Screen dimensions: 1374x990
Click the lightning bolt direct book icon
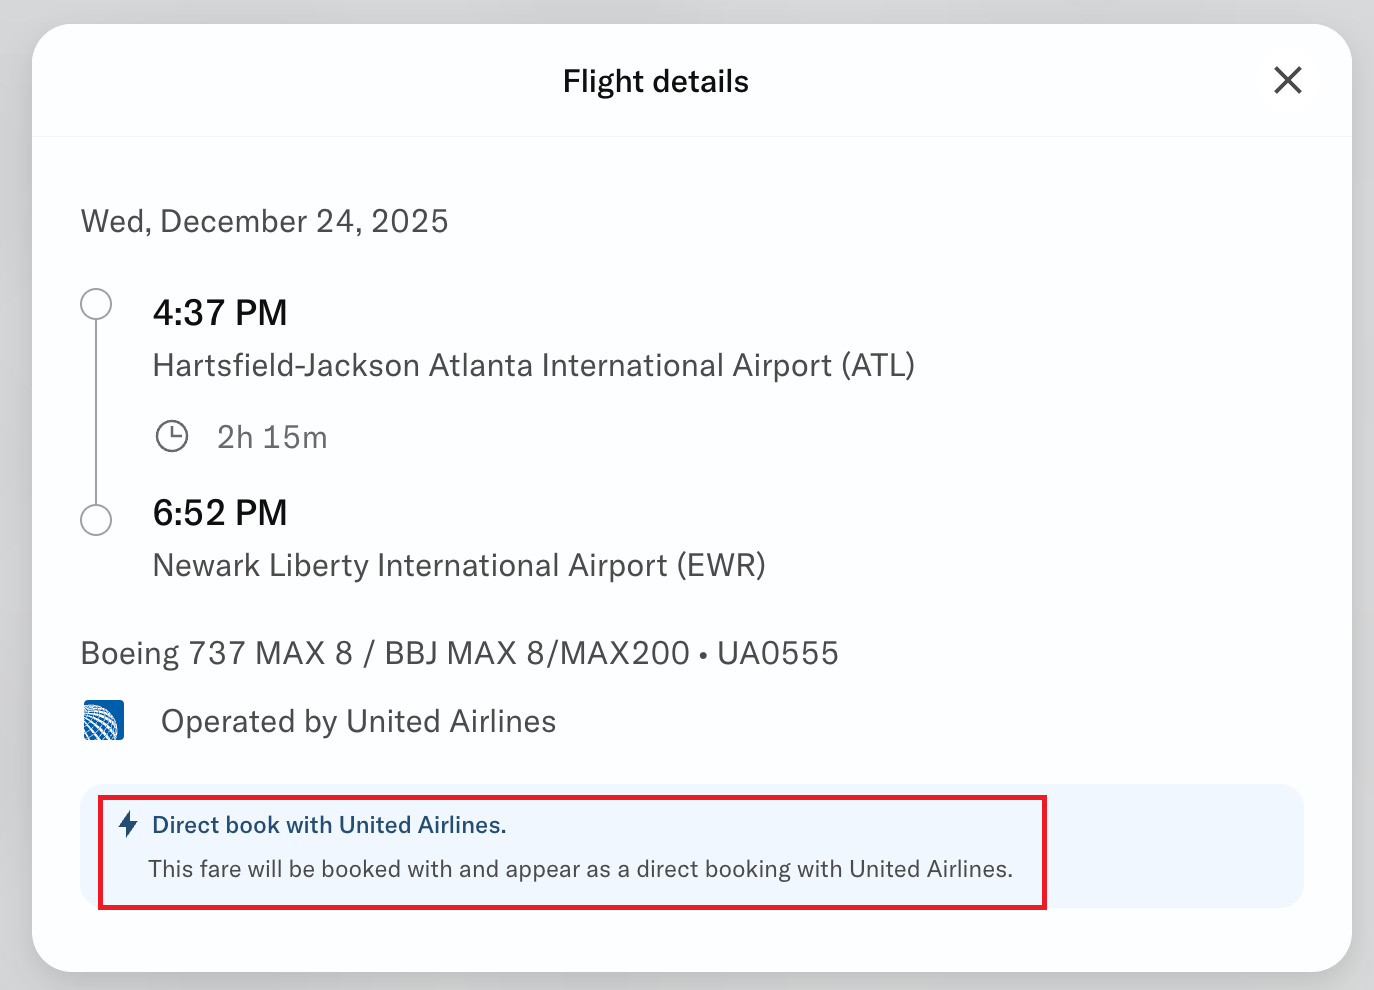pyautogui.click(x=128, y=824)
